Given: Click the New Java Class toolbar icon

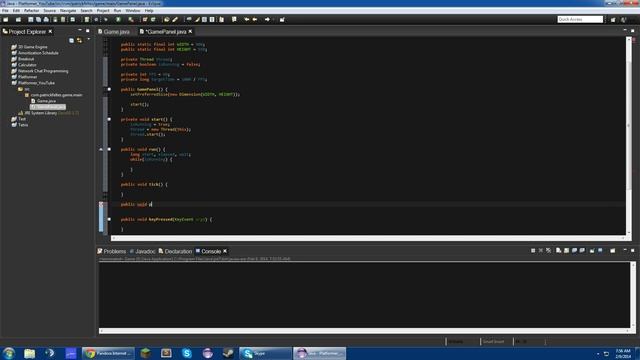Looking at the screenshot, I should (x=153, y=20).
